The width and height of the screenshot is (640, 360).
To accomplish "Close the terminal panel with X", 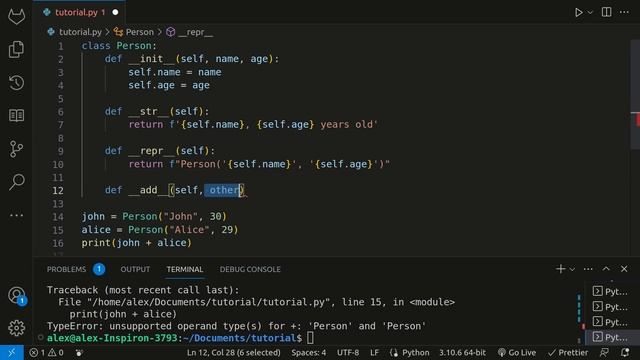I will point(624,269).
